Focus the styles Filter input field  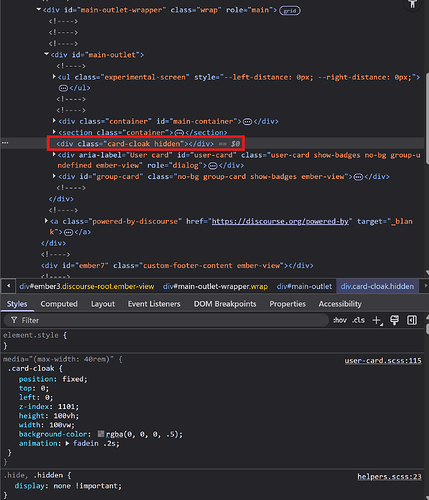coord(167,320)
